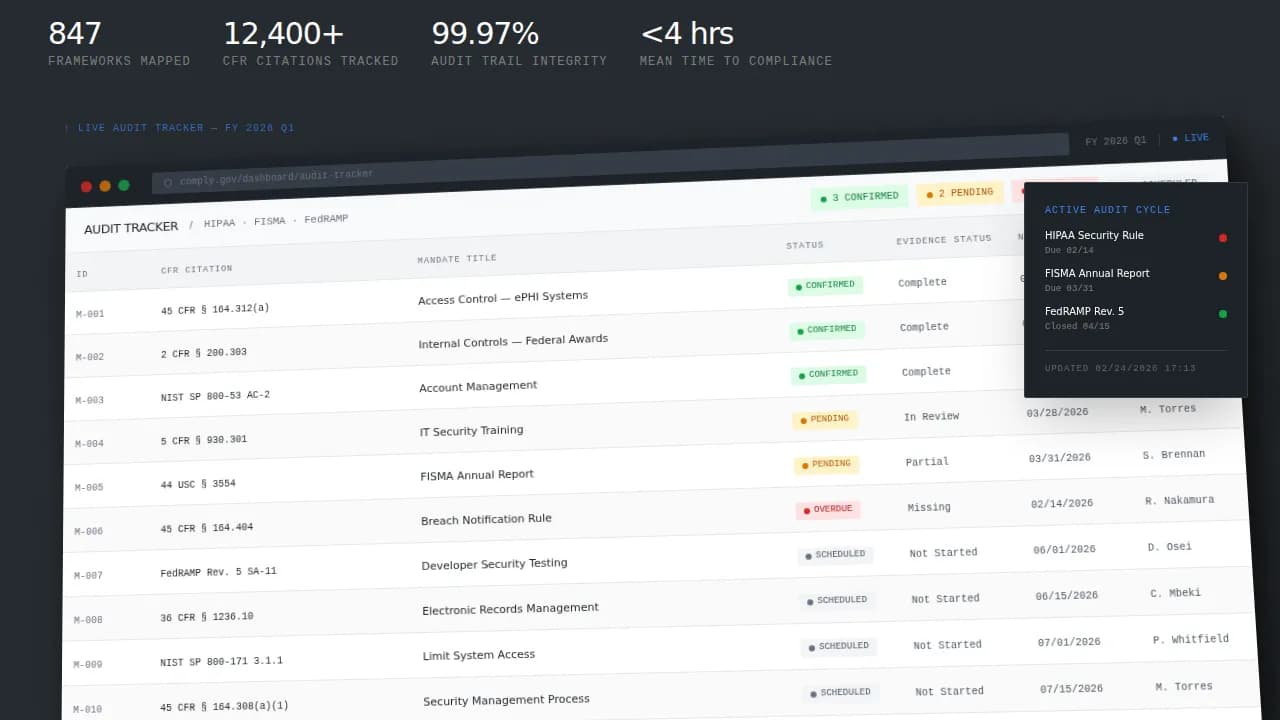Click SCHEDULED badge on Limit System Access row
The width and height of the screenshot is (1280, 720).
coord(839,647)
